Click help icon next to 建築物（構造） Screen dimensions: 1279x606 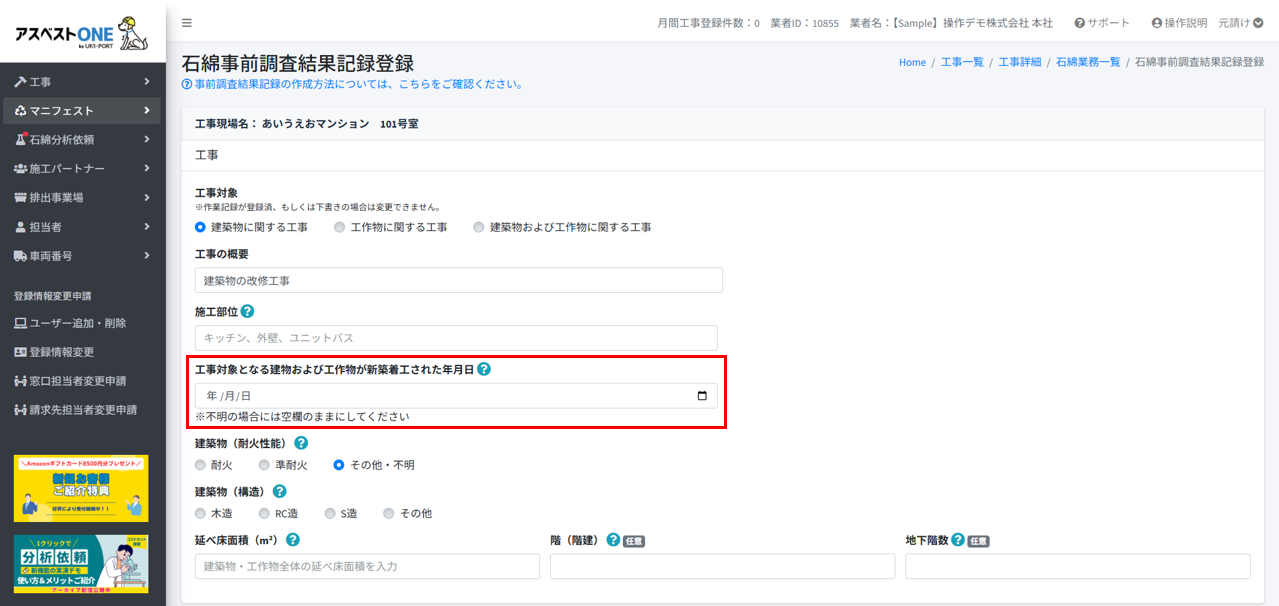pos(279,491)
